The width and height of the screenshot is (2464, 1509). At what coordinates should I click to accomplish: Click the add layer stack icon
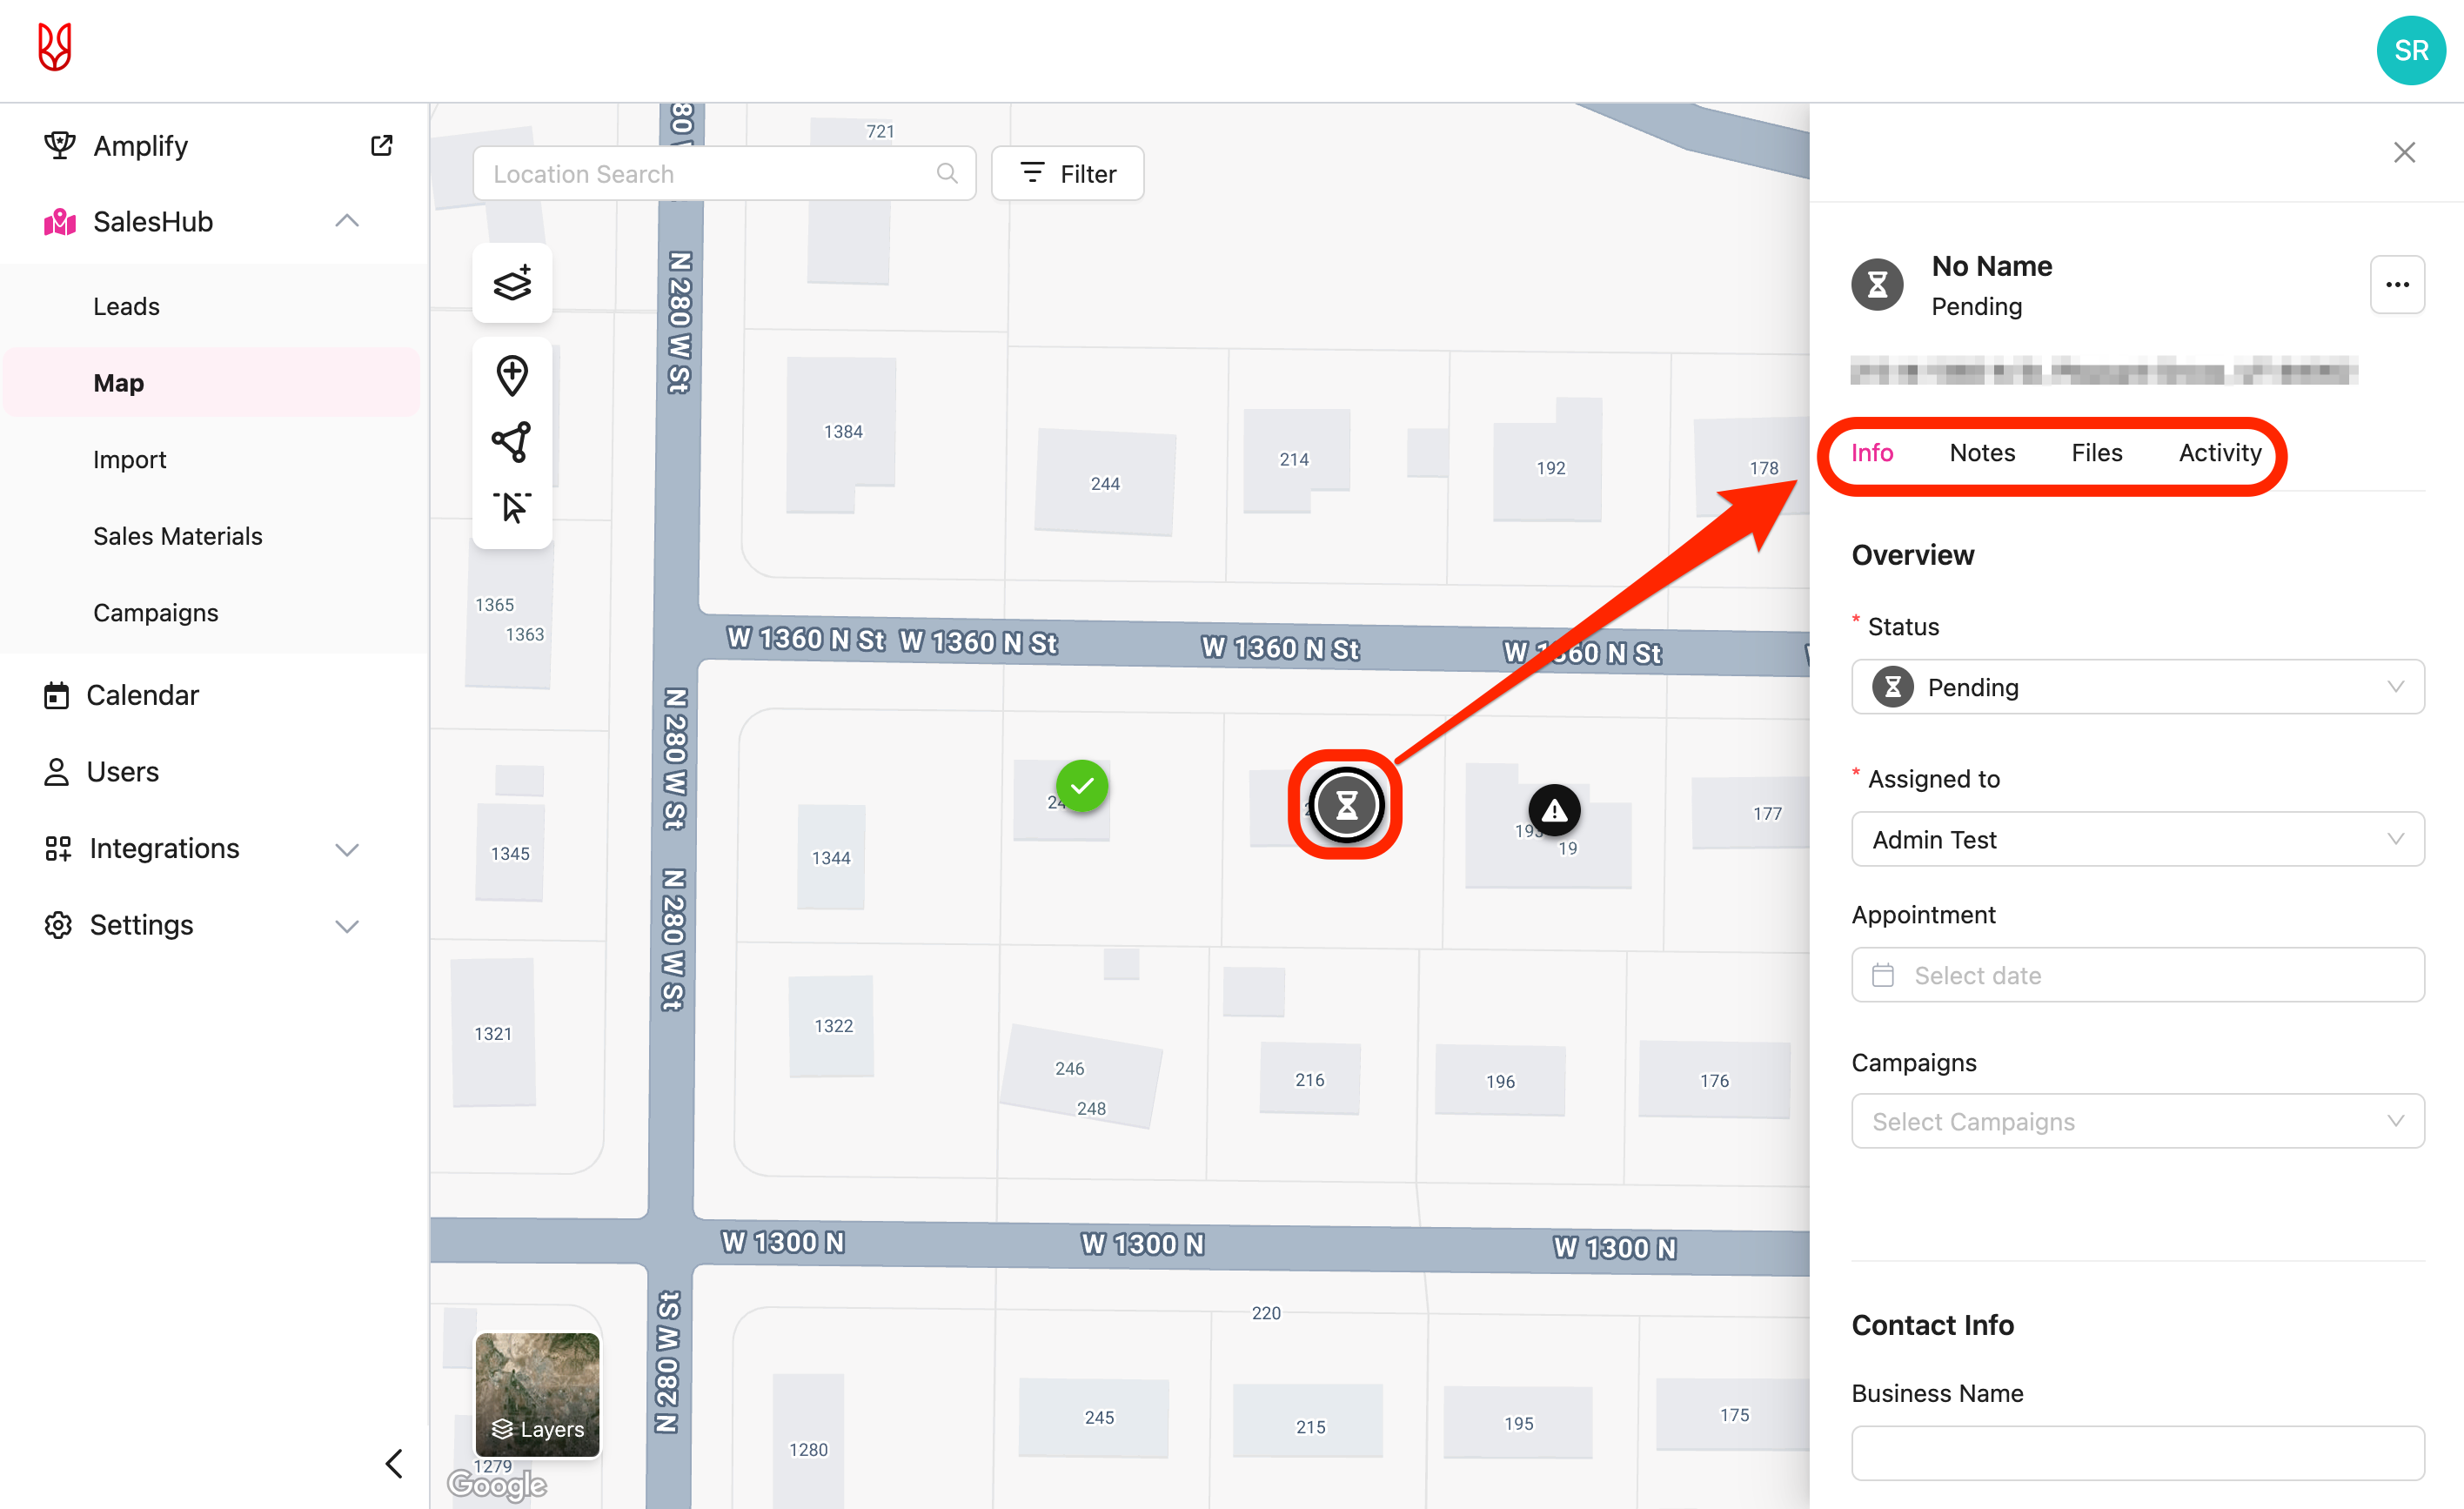coord(512,283)
